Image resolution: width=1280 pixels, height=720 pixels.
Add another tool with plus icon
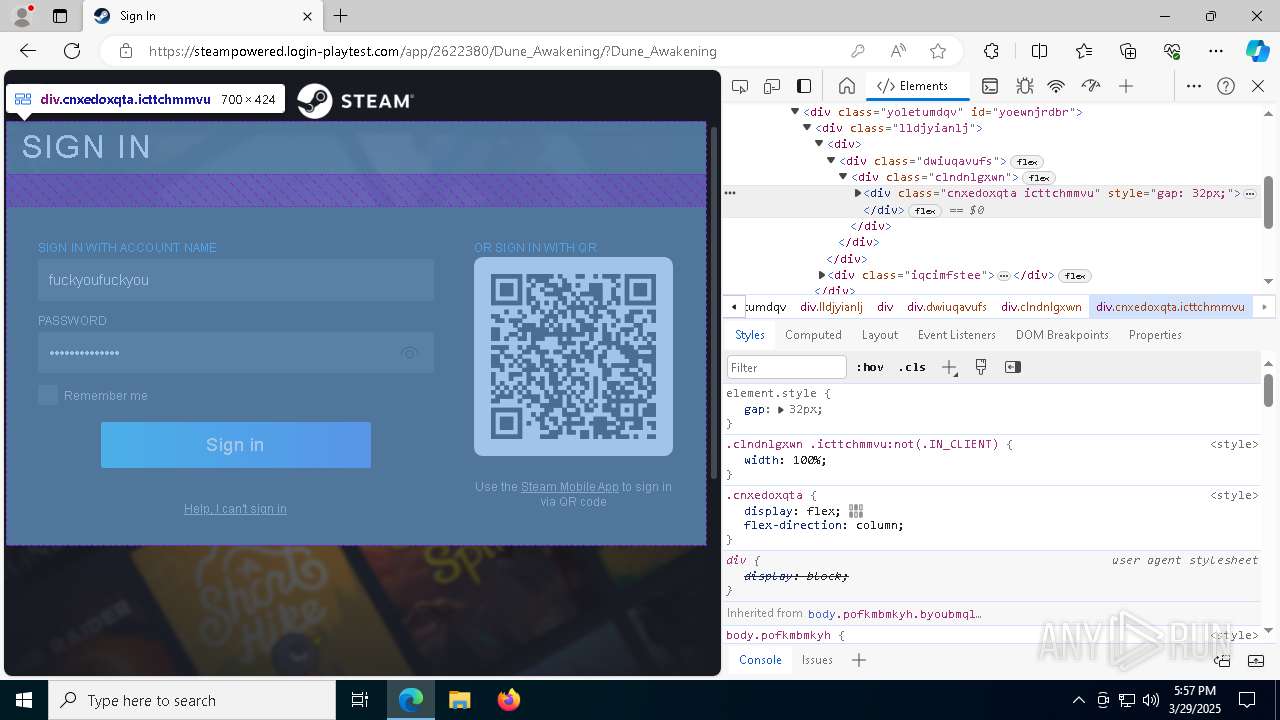1126,86
